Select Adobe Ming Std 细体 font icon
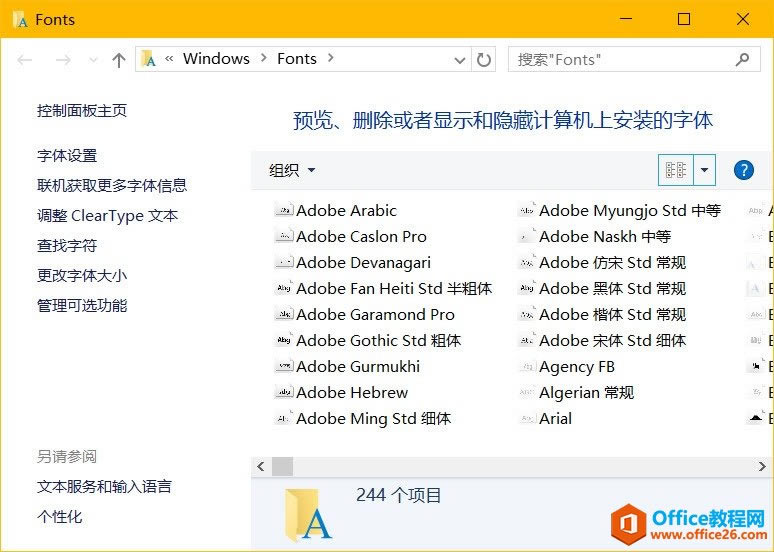774x552 pixels. [284, 418]
